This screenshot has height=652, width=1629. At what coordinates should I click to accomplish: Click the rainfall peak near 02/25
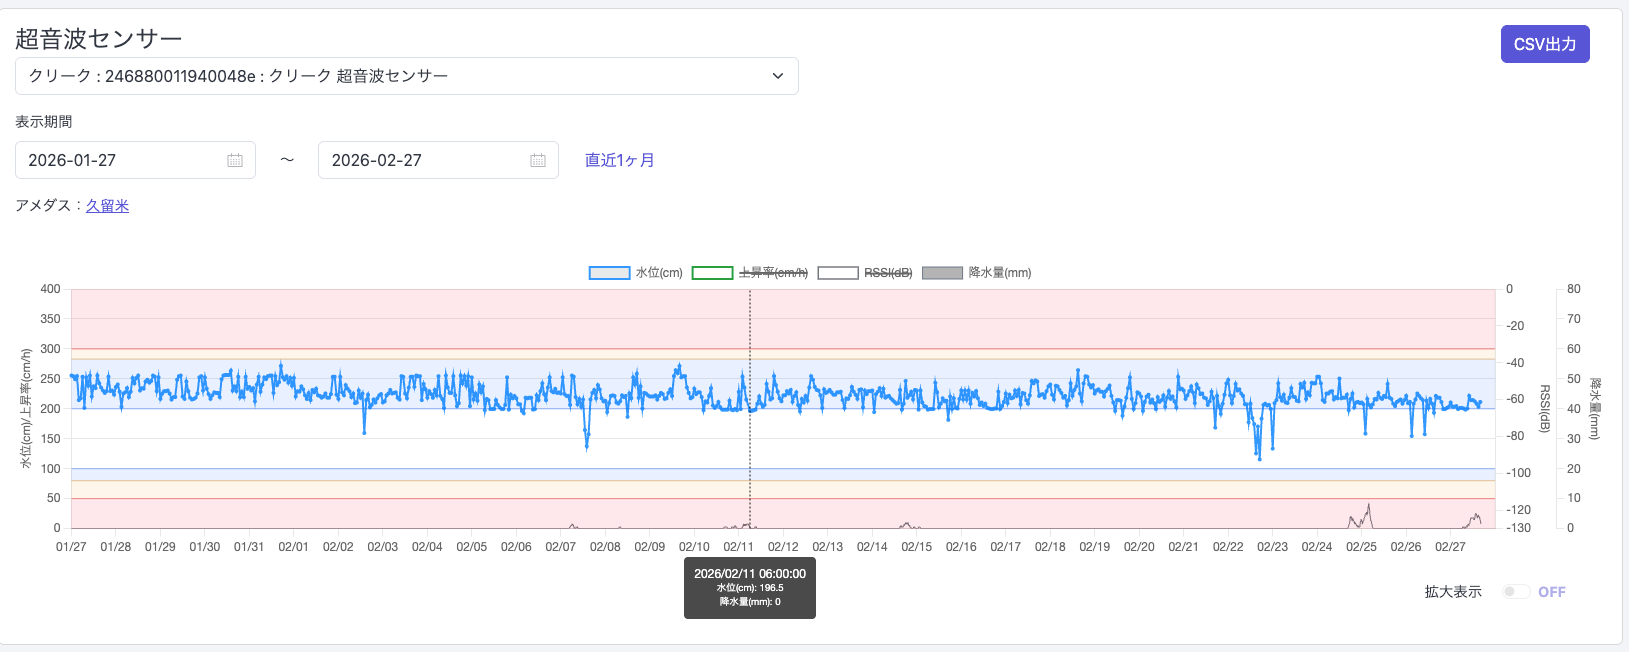click(1368, 506)
